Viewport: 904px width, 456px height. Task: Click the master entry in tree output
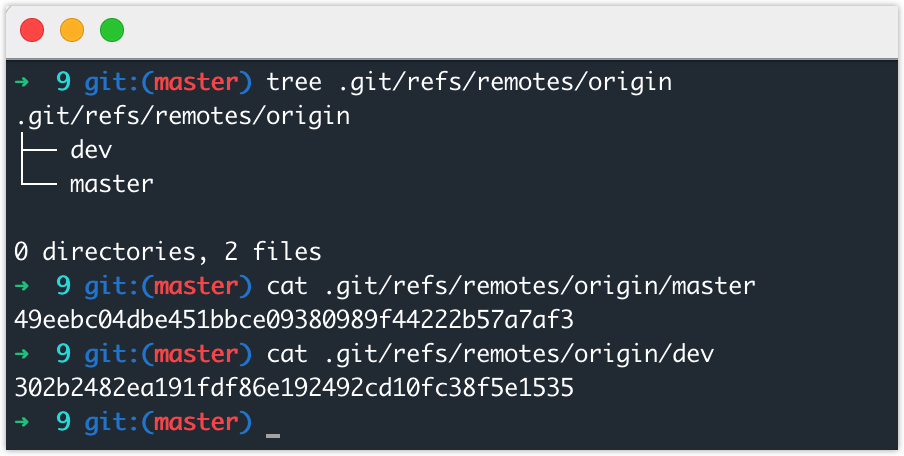(x=112, y=184)
